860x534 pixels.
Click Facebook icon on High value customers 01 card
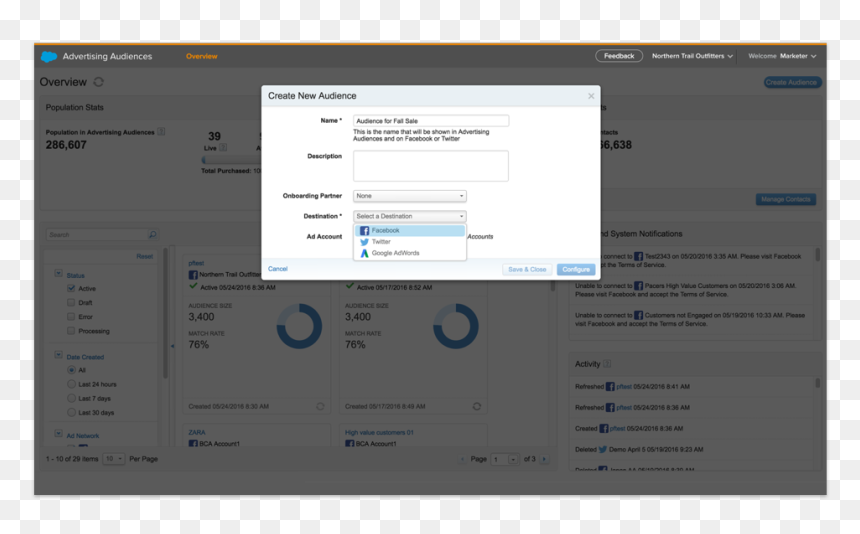tap(349, 443)
